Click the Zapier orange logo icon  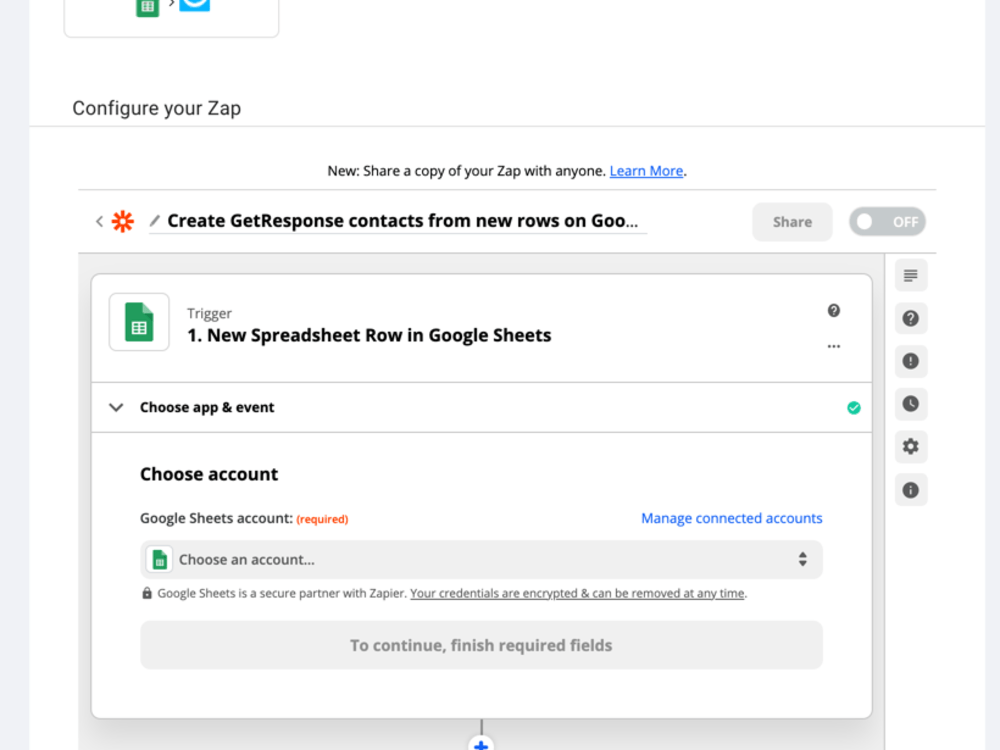(122, 221)
